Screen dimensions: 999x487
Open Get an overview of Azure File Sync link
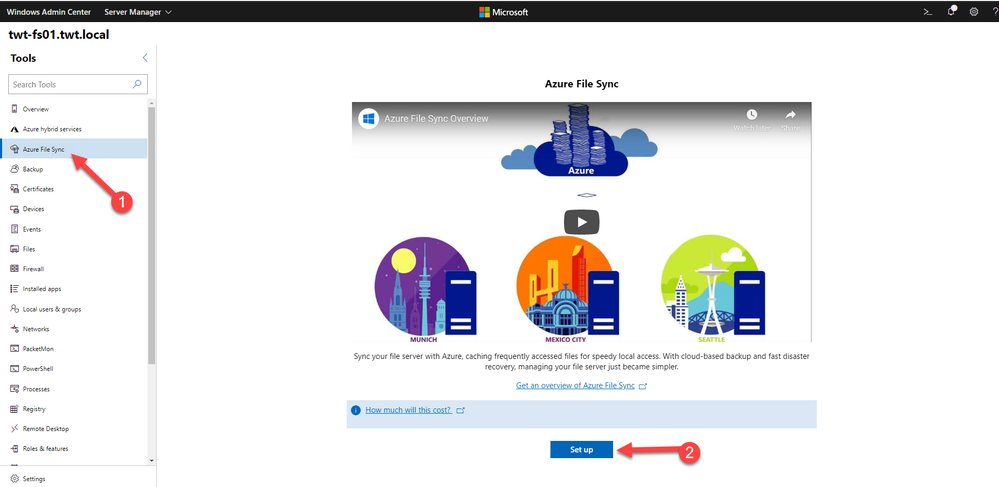pos(575,386)
